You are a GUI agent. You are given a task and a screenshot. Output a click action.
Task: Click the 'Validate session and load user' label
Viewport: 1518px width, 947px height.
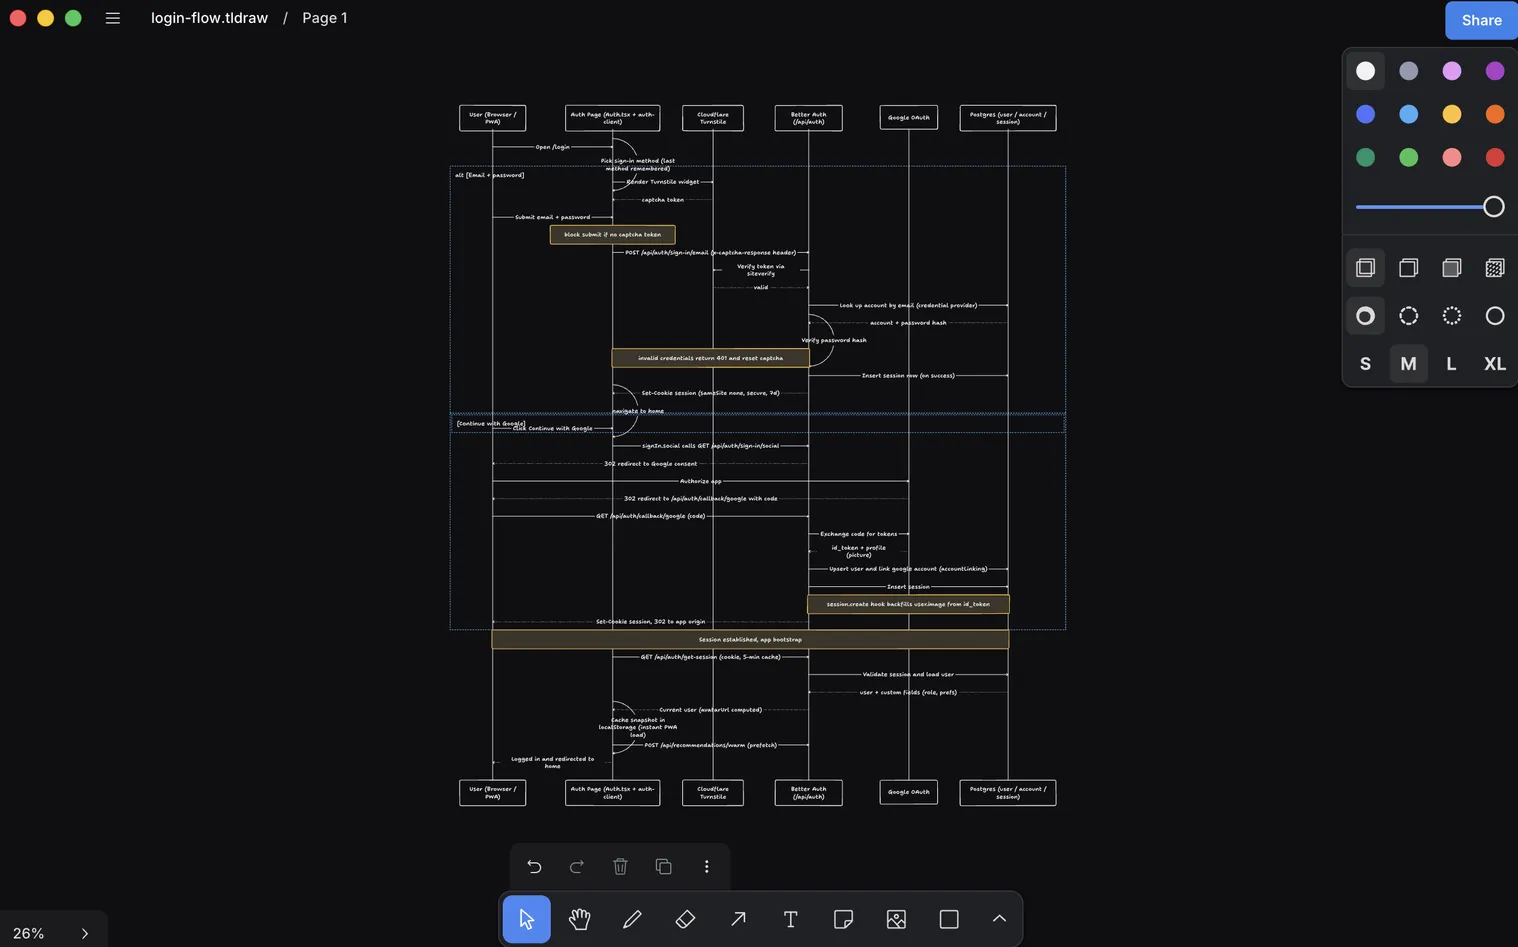[x=908, y=674]
